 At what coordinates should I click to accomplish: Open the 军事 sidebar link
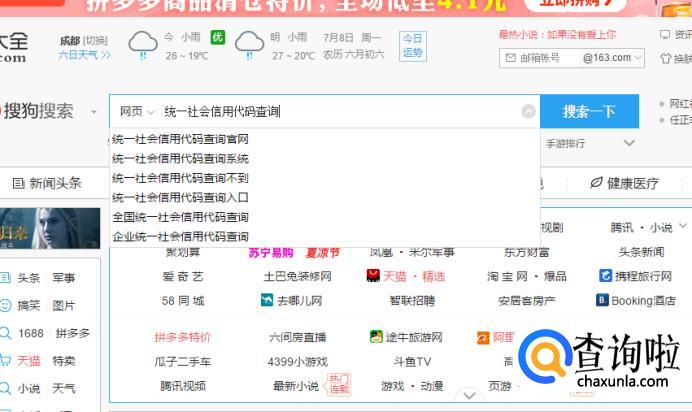(x=64, y=278)
